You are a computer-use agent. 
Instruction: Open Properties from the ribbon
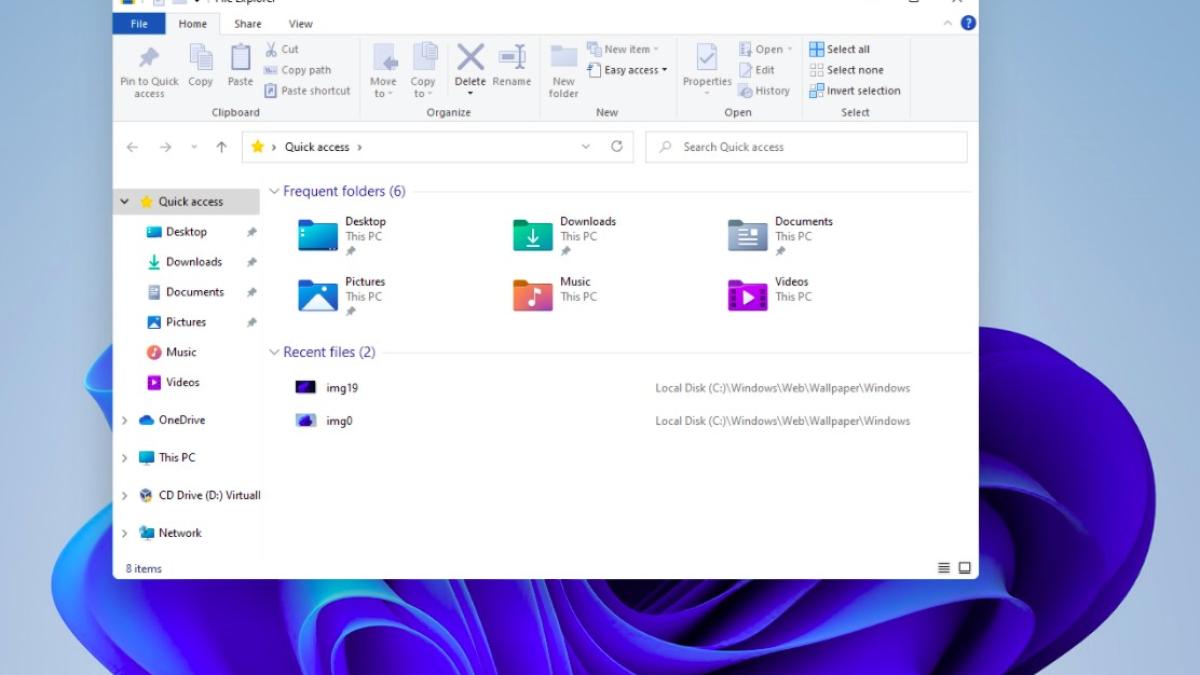(x=706, y=67)
